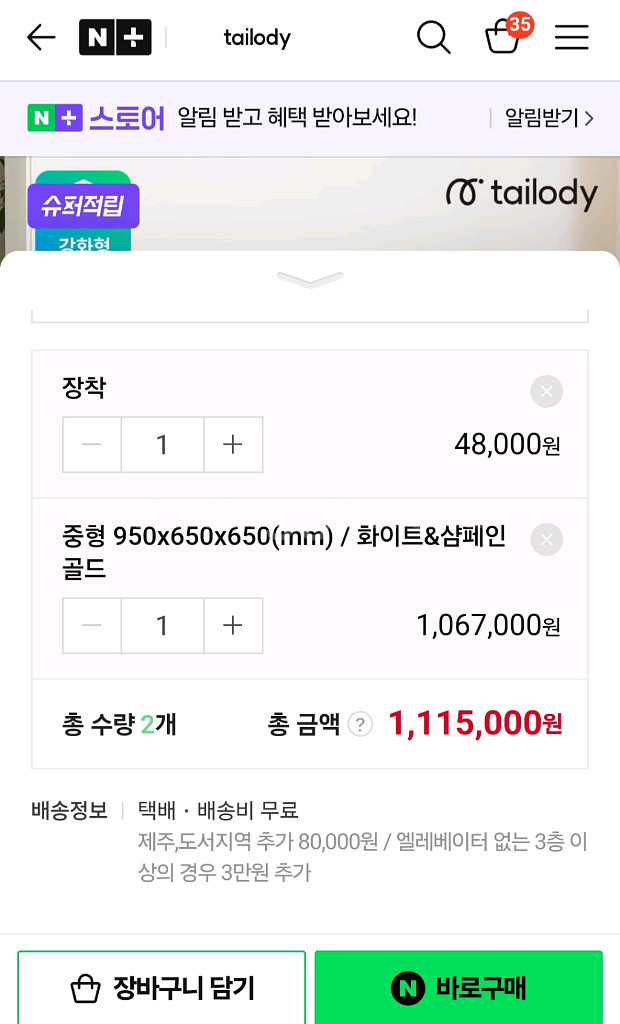Open search with the magnifier icon
This screenshot has width=620, height=1024.
(x=433, y=38)
